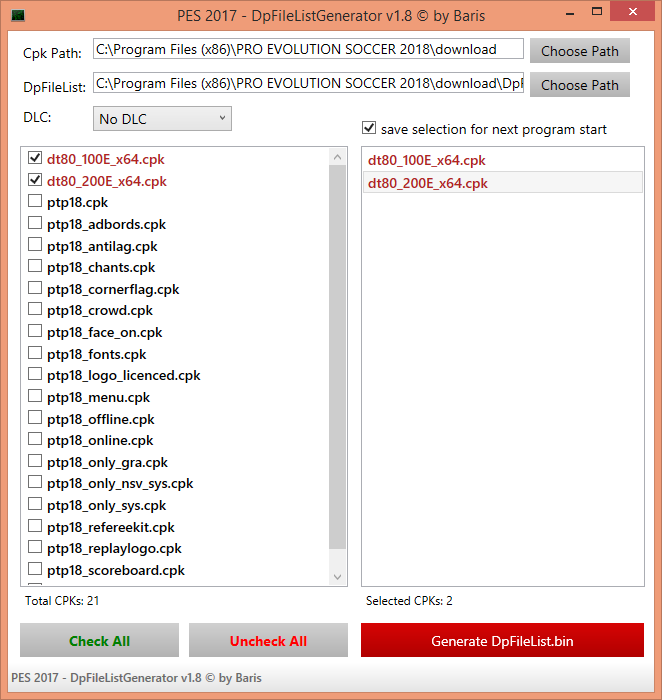Tick the ptp18_antilag.cpk checkbox
The height and width of the screenshot is (700, 662).
35,245
